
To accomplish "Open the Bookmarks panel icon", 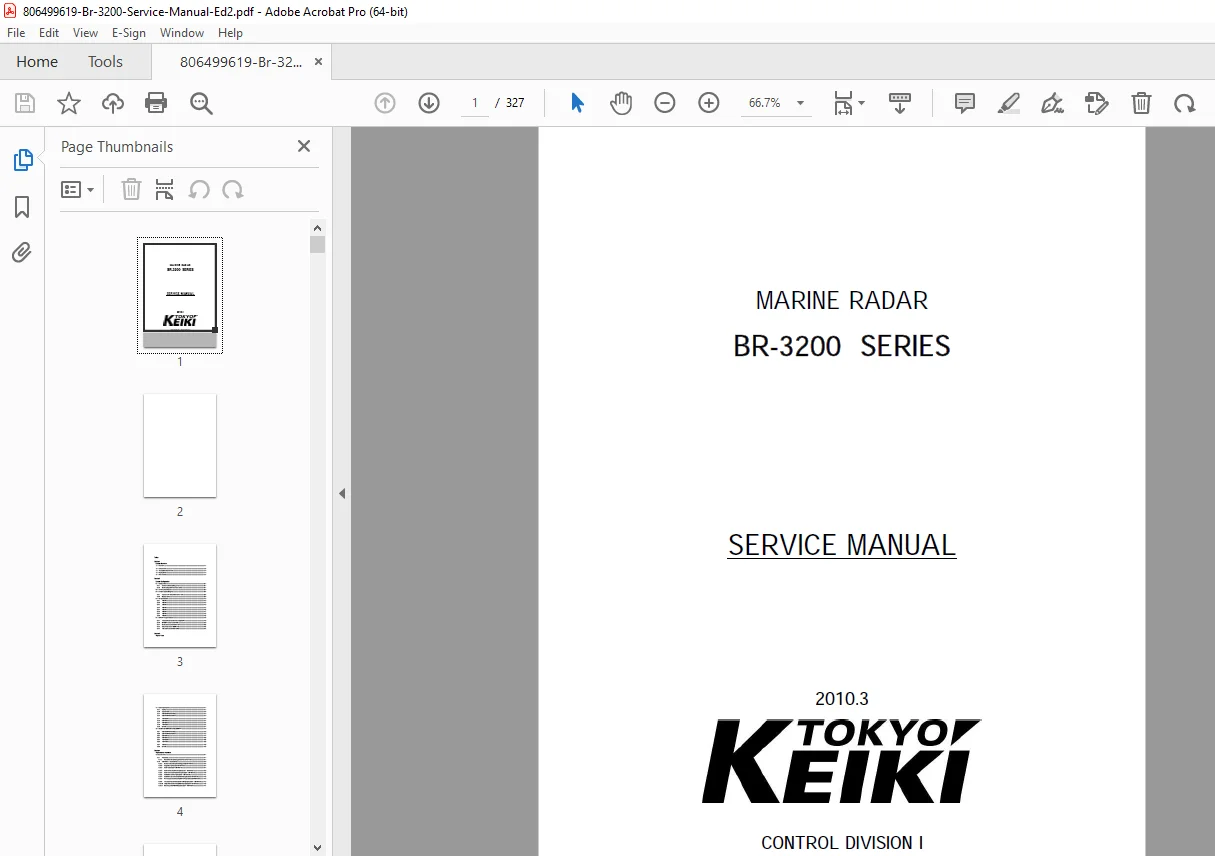I will coord(22,207).
